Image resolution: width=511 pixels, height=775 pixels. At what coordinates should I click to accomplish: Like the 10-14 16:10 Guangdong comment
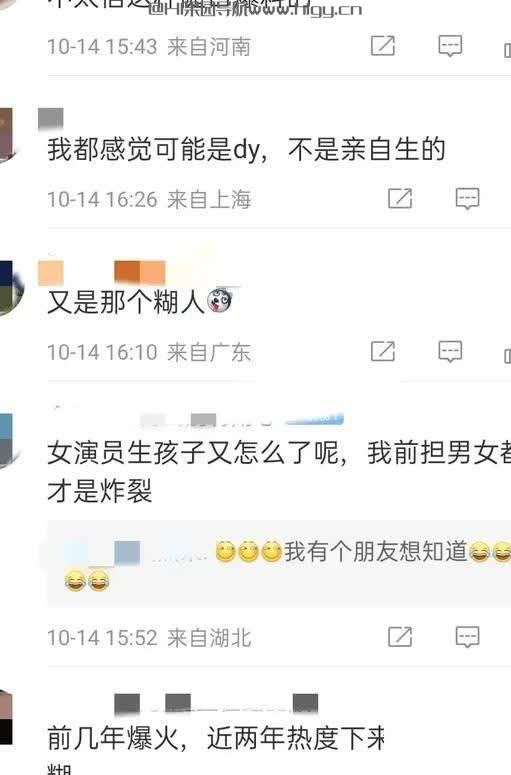(507, 355)
